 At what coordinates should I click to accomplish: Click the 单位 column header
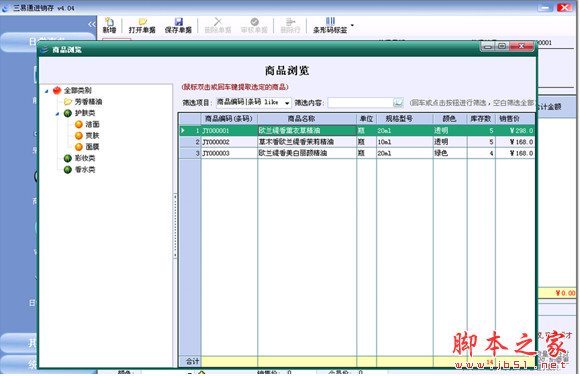click(367, 119)
